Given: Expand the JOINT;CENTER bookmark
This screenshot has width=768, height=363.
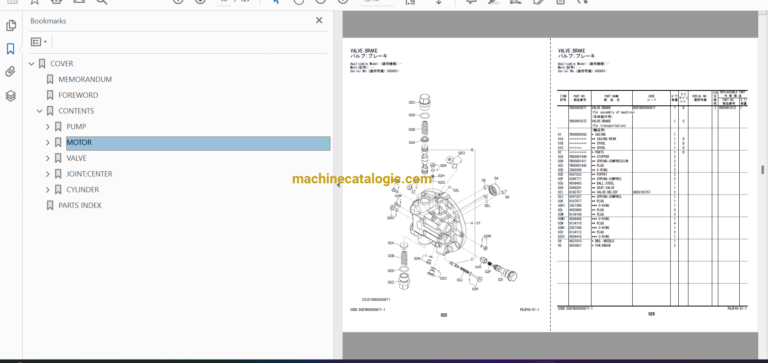Looking at the screenshot, I should pos(48,174).
